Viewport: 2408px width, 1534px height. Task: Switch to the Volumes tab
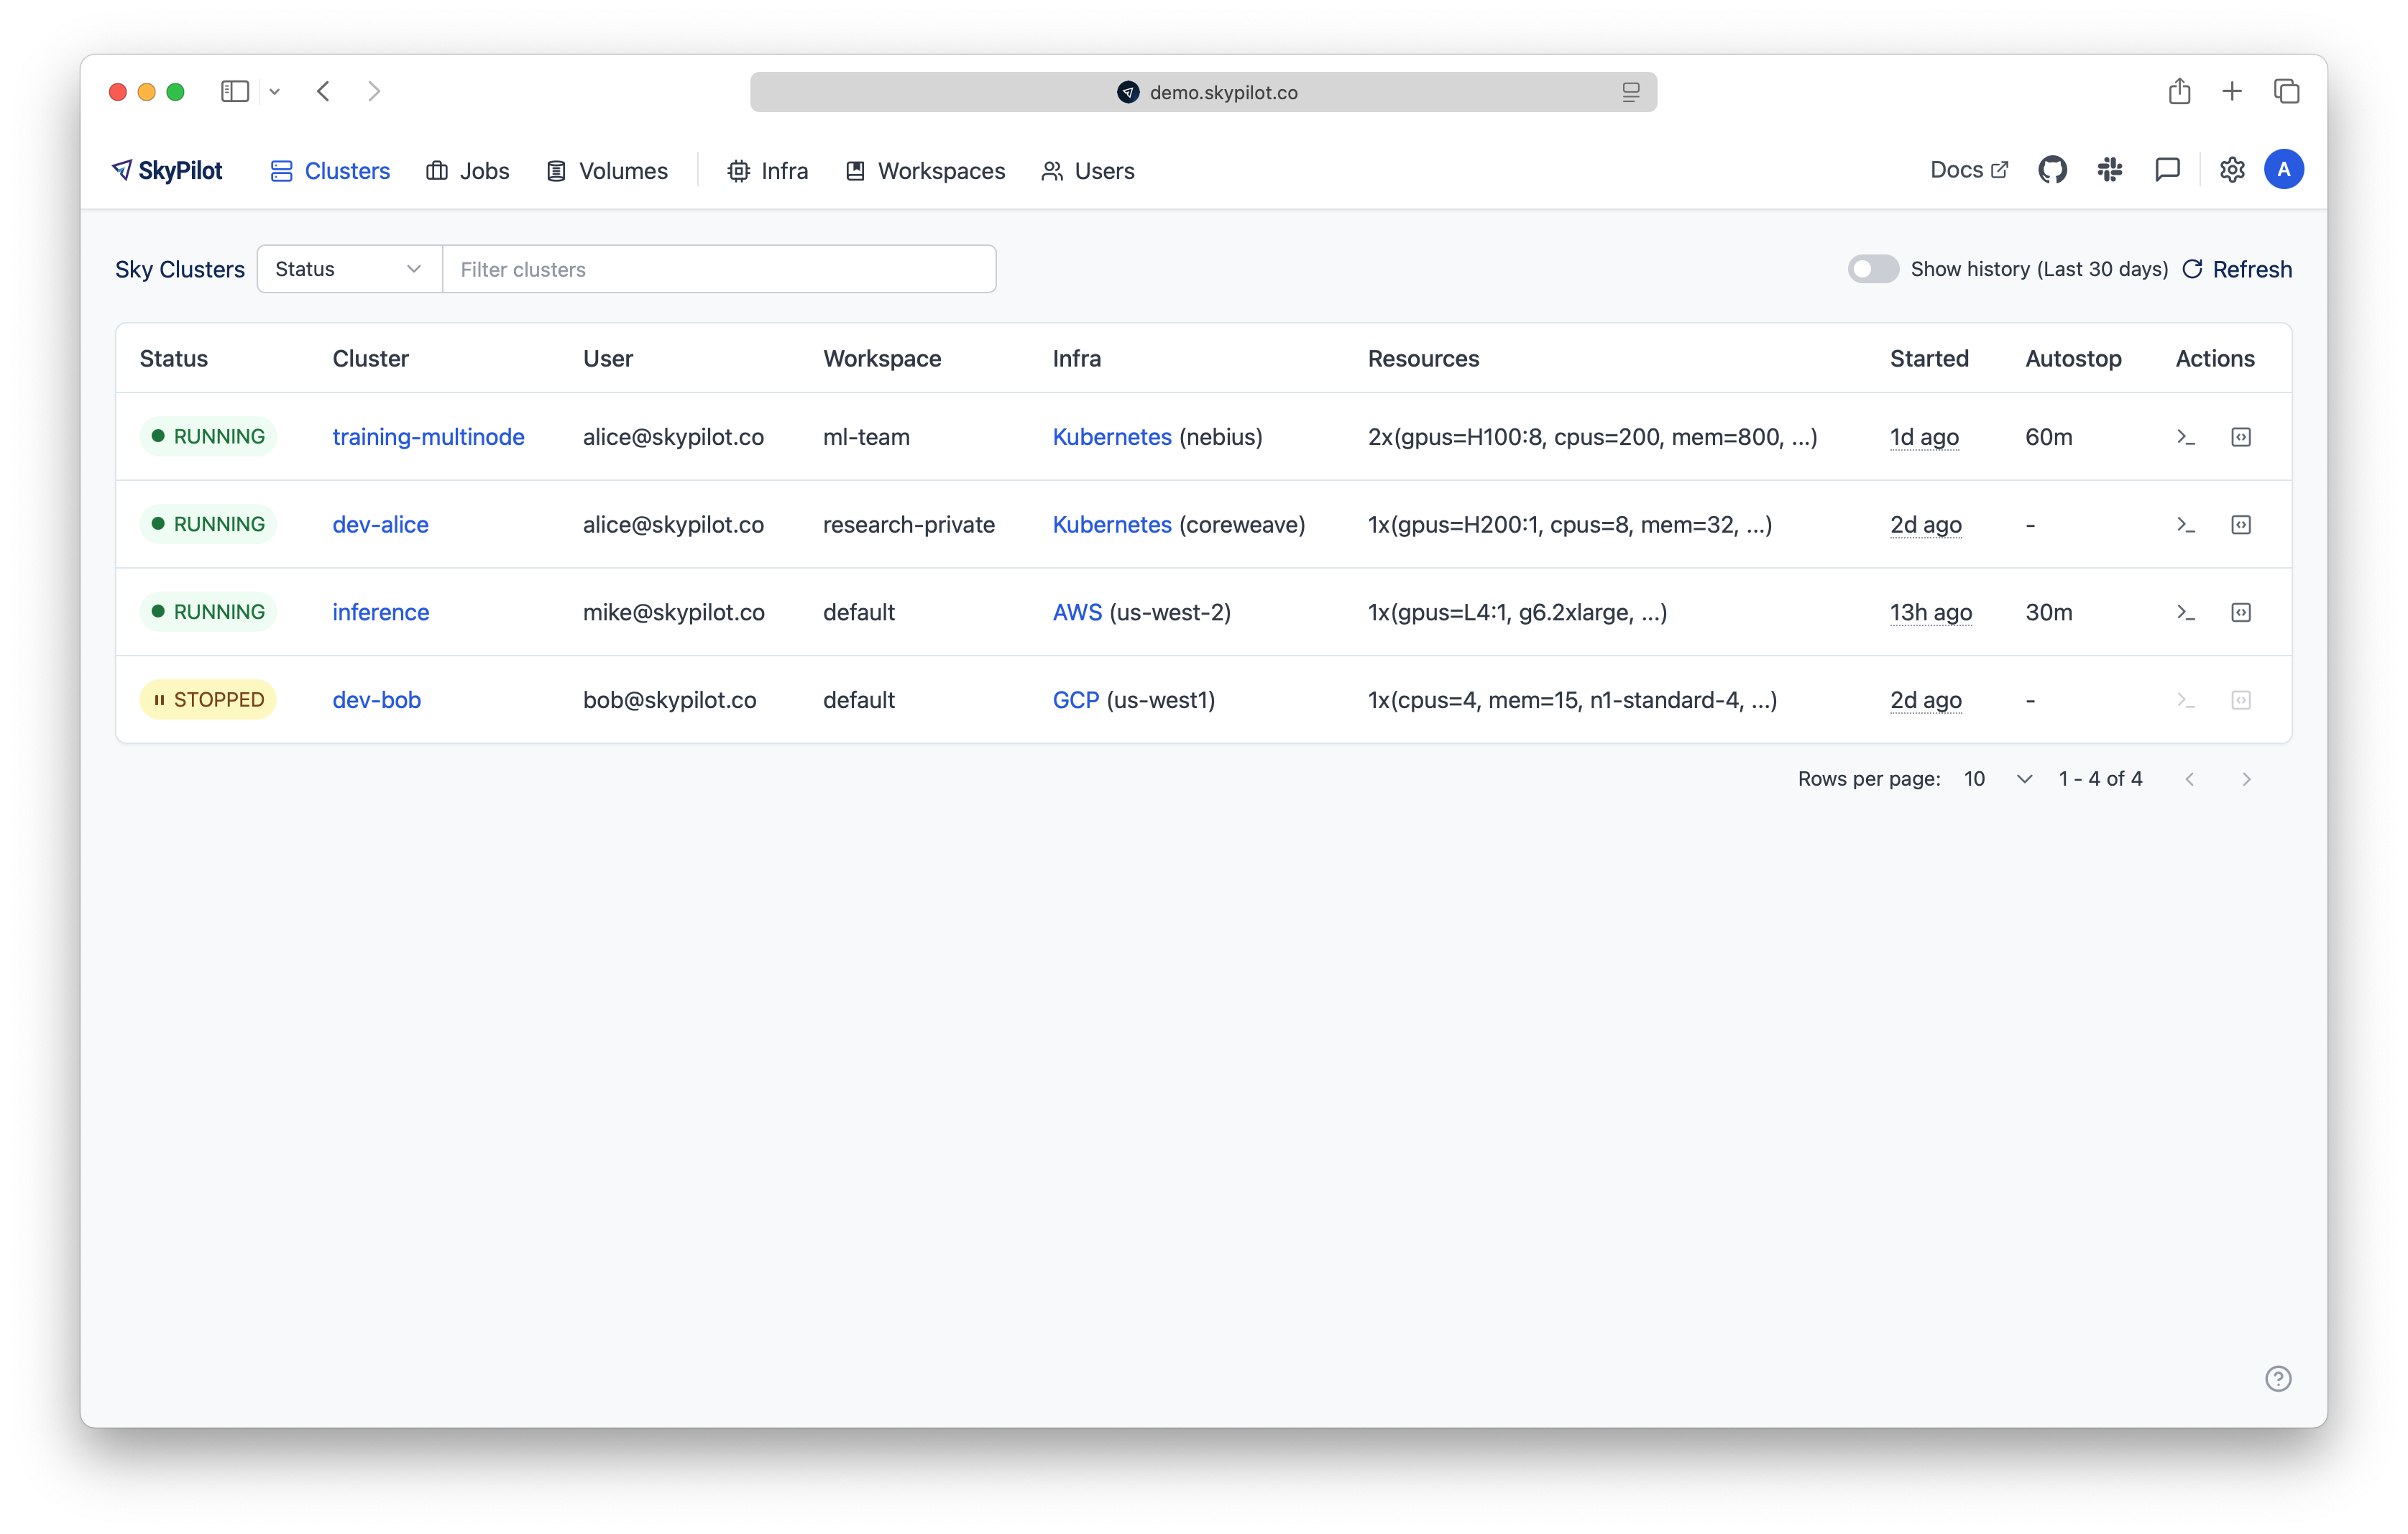[607, 171]
